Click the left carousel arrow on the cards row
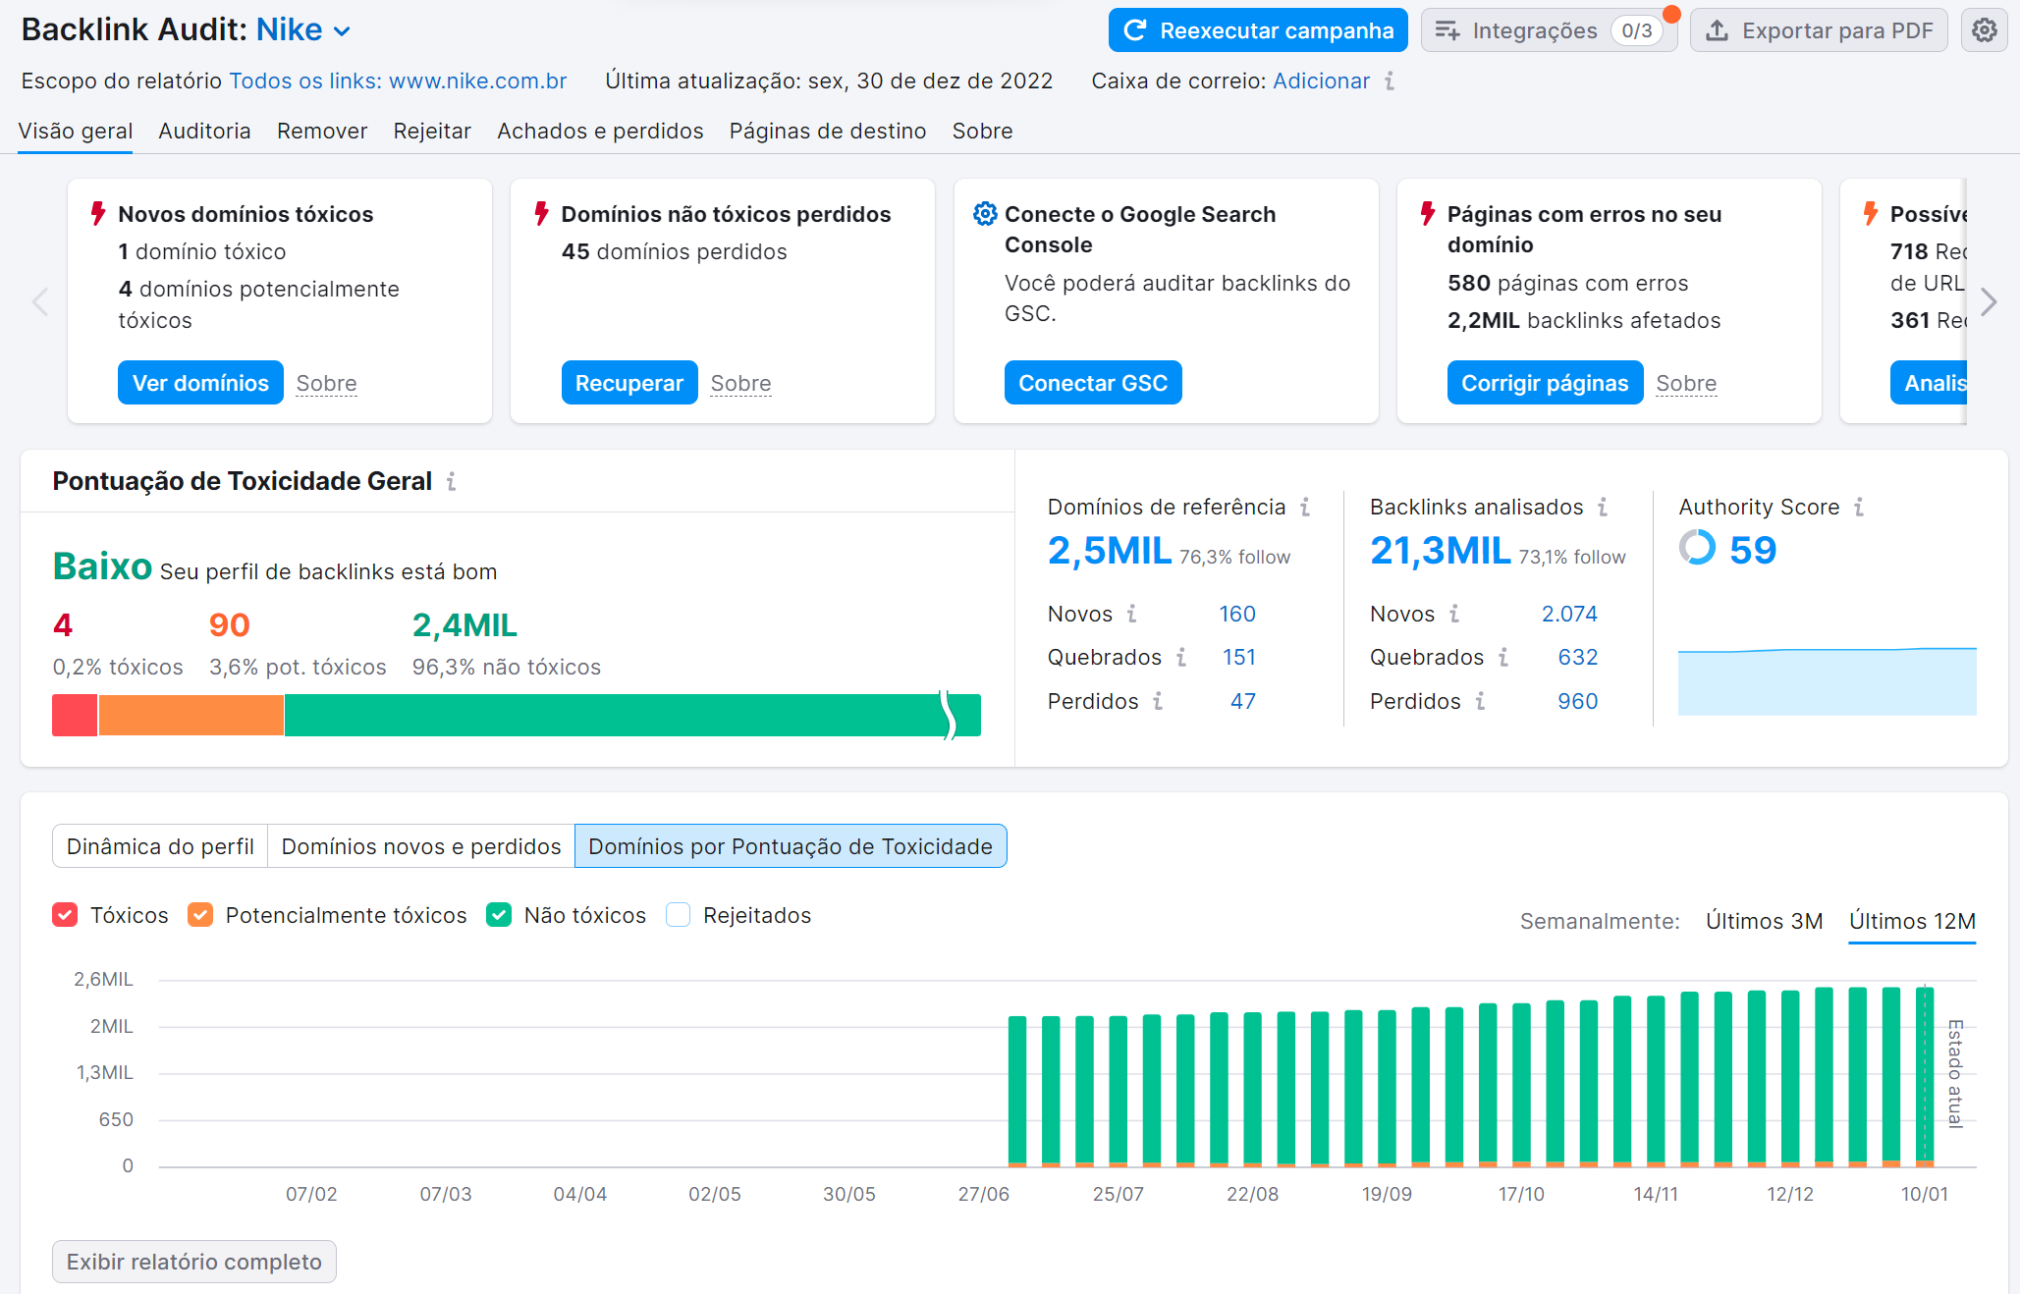This screenshot has height=1294, width=2020. click(38, 301)
